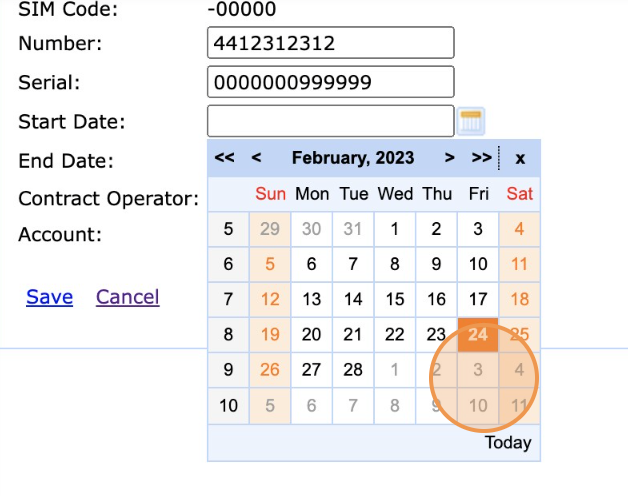This screenshot has width=628, height=496.
Task: Focus the Start Date text field
Action: (x=331, y=121)
